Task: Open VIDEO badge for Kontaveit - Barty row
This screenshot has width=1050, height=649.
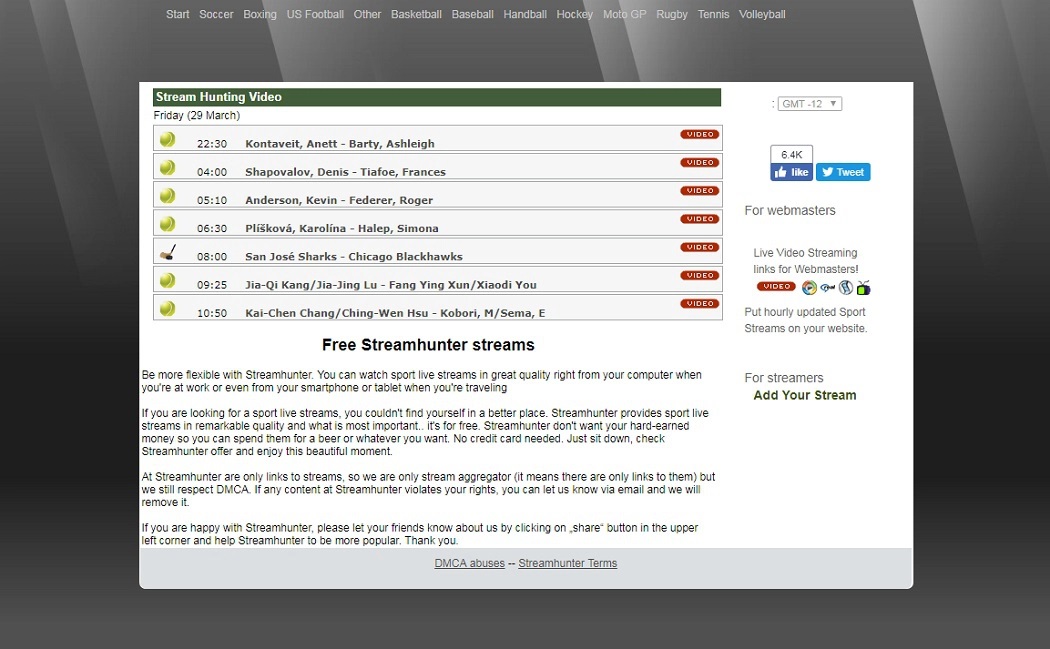Action: pos(700,135)
